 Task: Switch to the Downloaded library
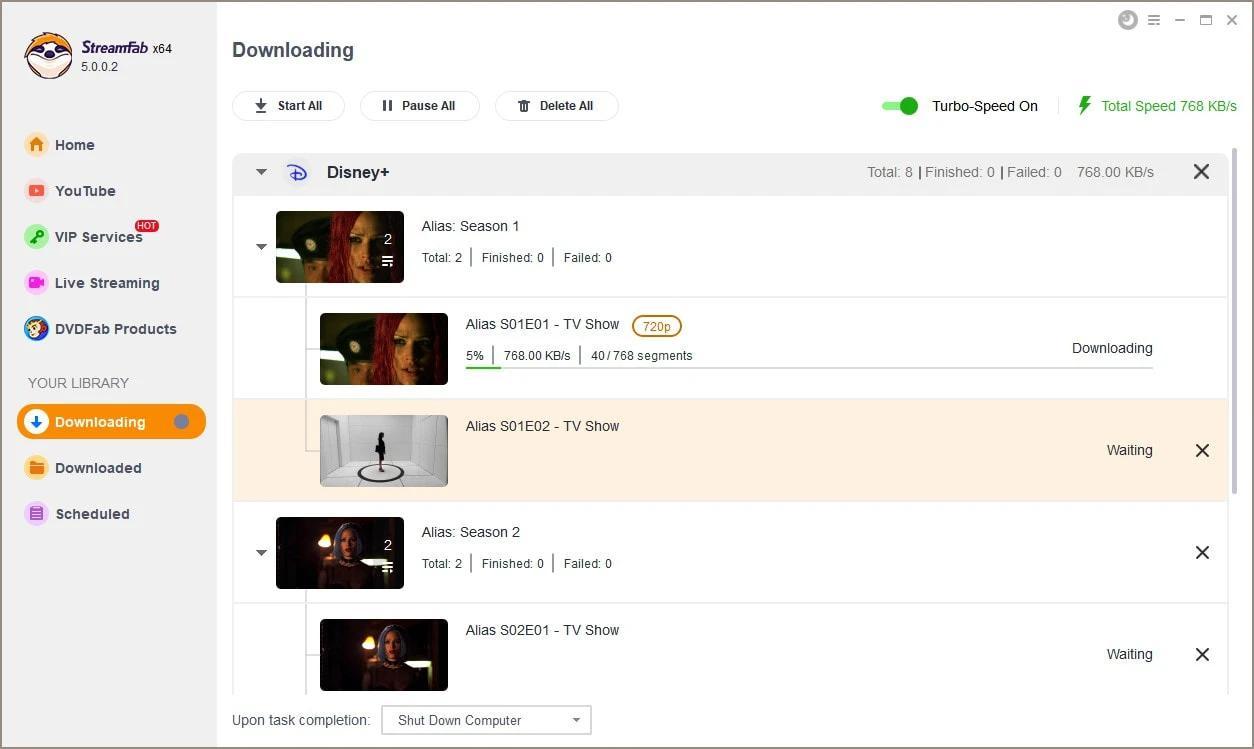coord(98,468)
